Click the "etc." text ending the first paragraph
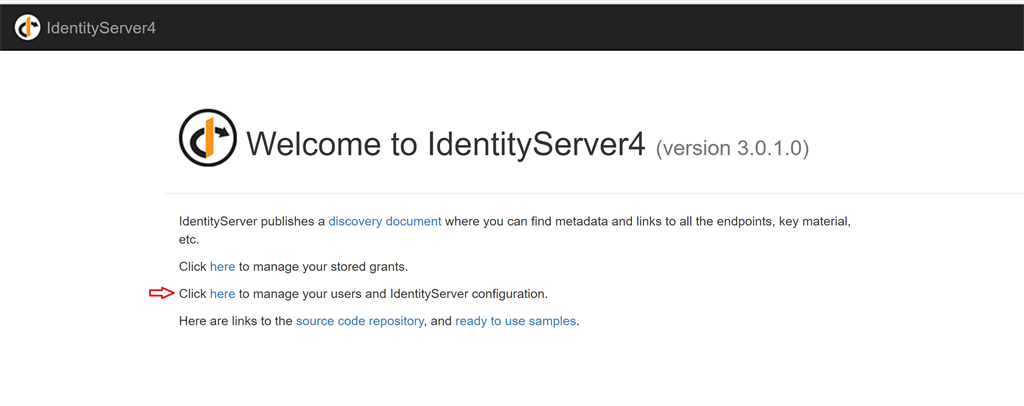 189,240
